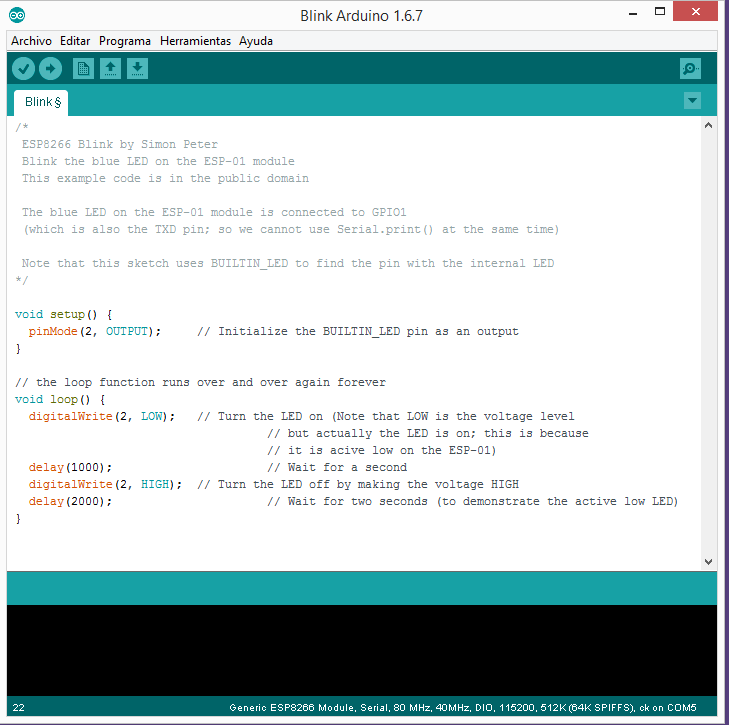The image size is (729, 725).
Task: Create a new sketch file
Action: (x=83, y=69)
